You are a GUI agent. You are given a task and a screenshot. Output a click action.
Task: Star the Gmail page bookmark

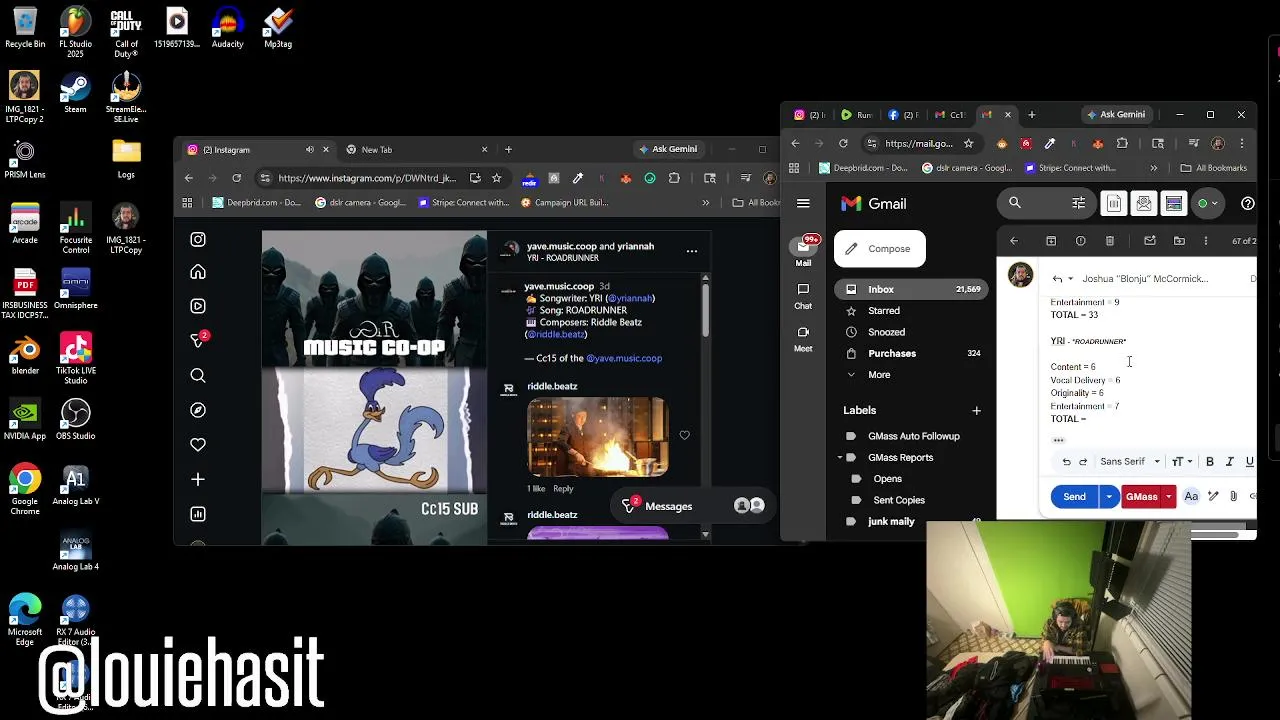(x=968, y=143)
